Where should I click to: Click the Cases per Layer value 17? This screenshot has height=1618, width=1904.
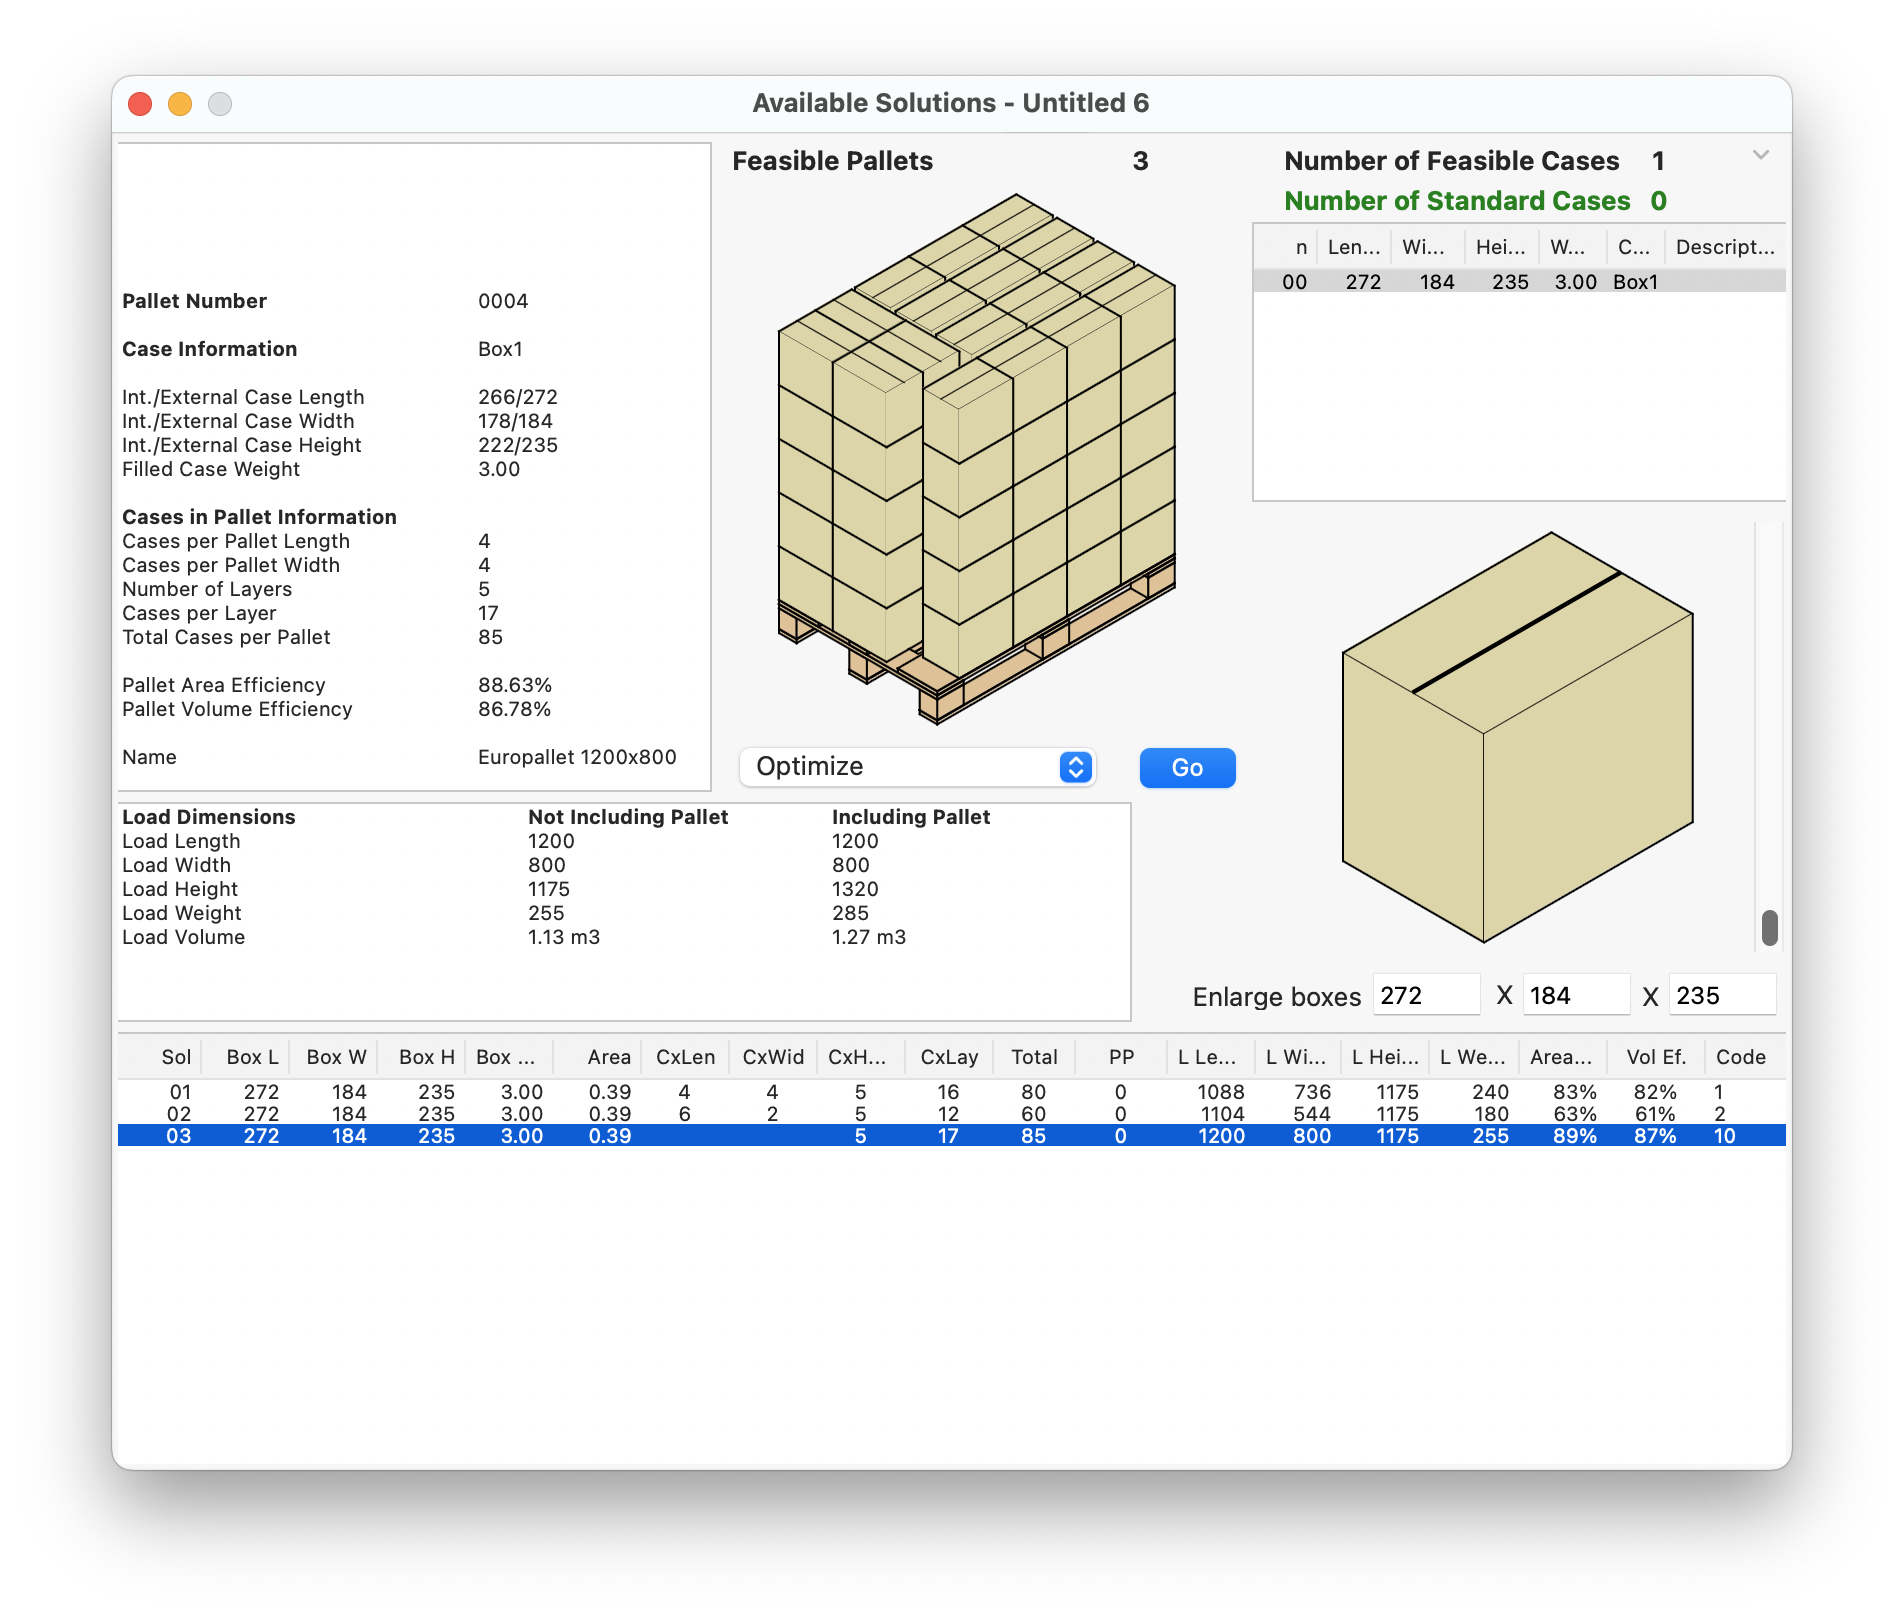[488, 613]
